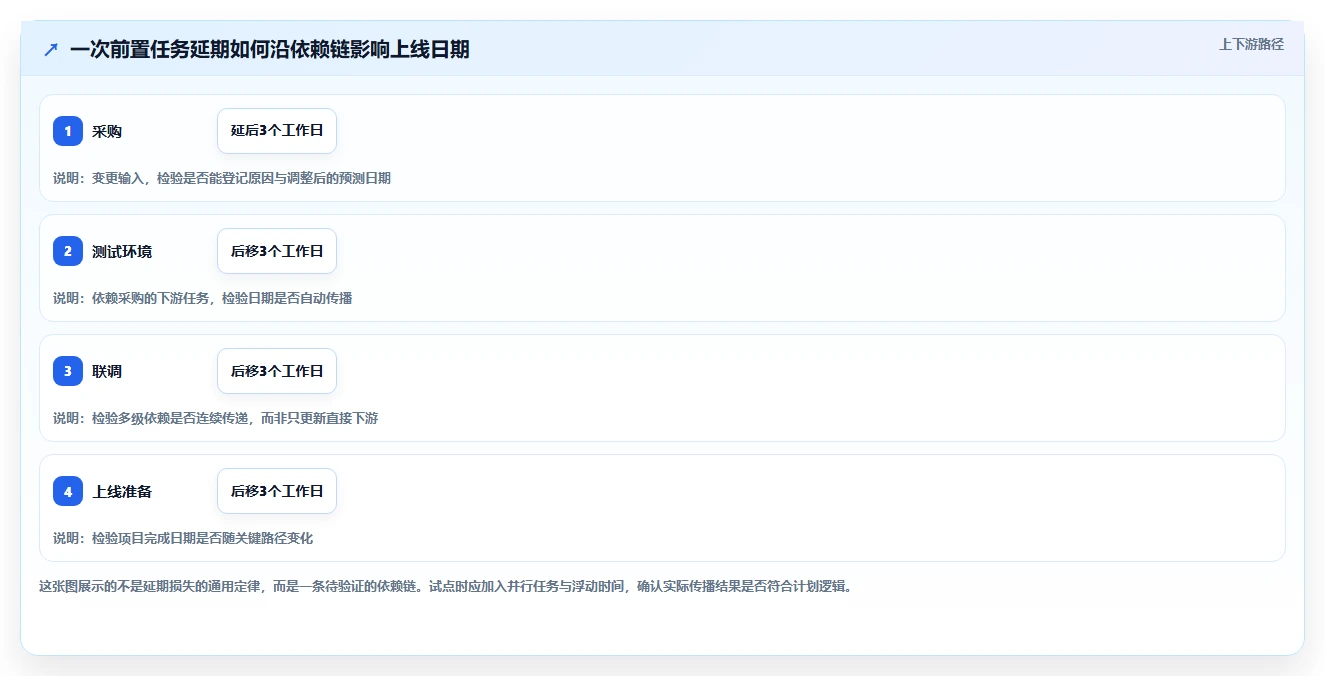Click step number 4 badge for 上线准备

click(x=68, y=491)
